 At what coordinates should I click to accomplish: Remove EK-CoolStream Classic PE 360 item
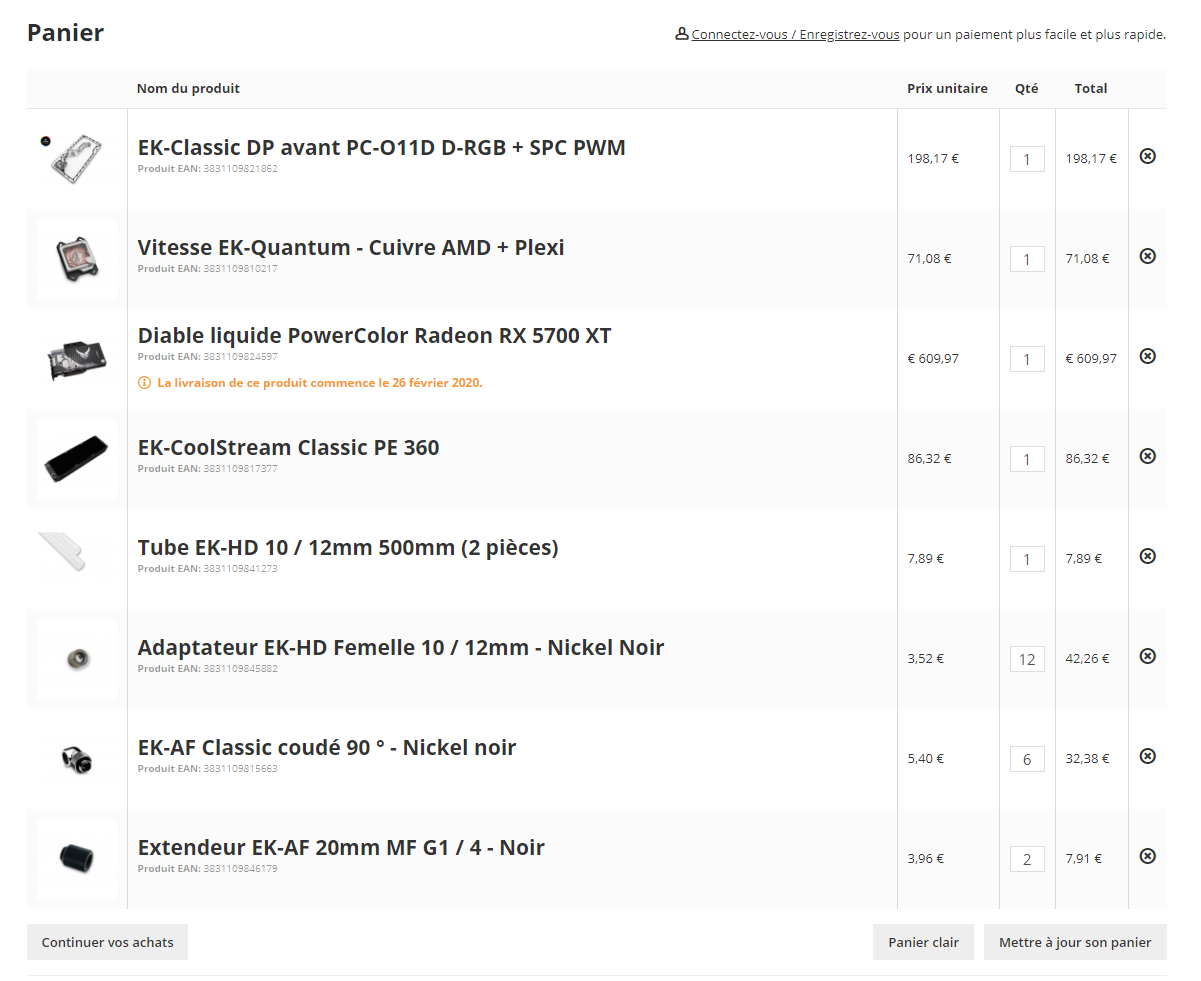[x=1148, y=456]
